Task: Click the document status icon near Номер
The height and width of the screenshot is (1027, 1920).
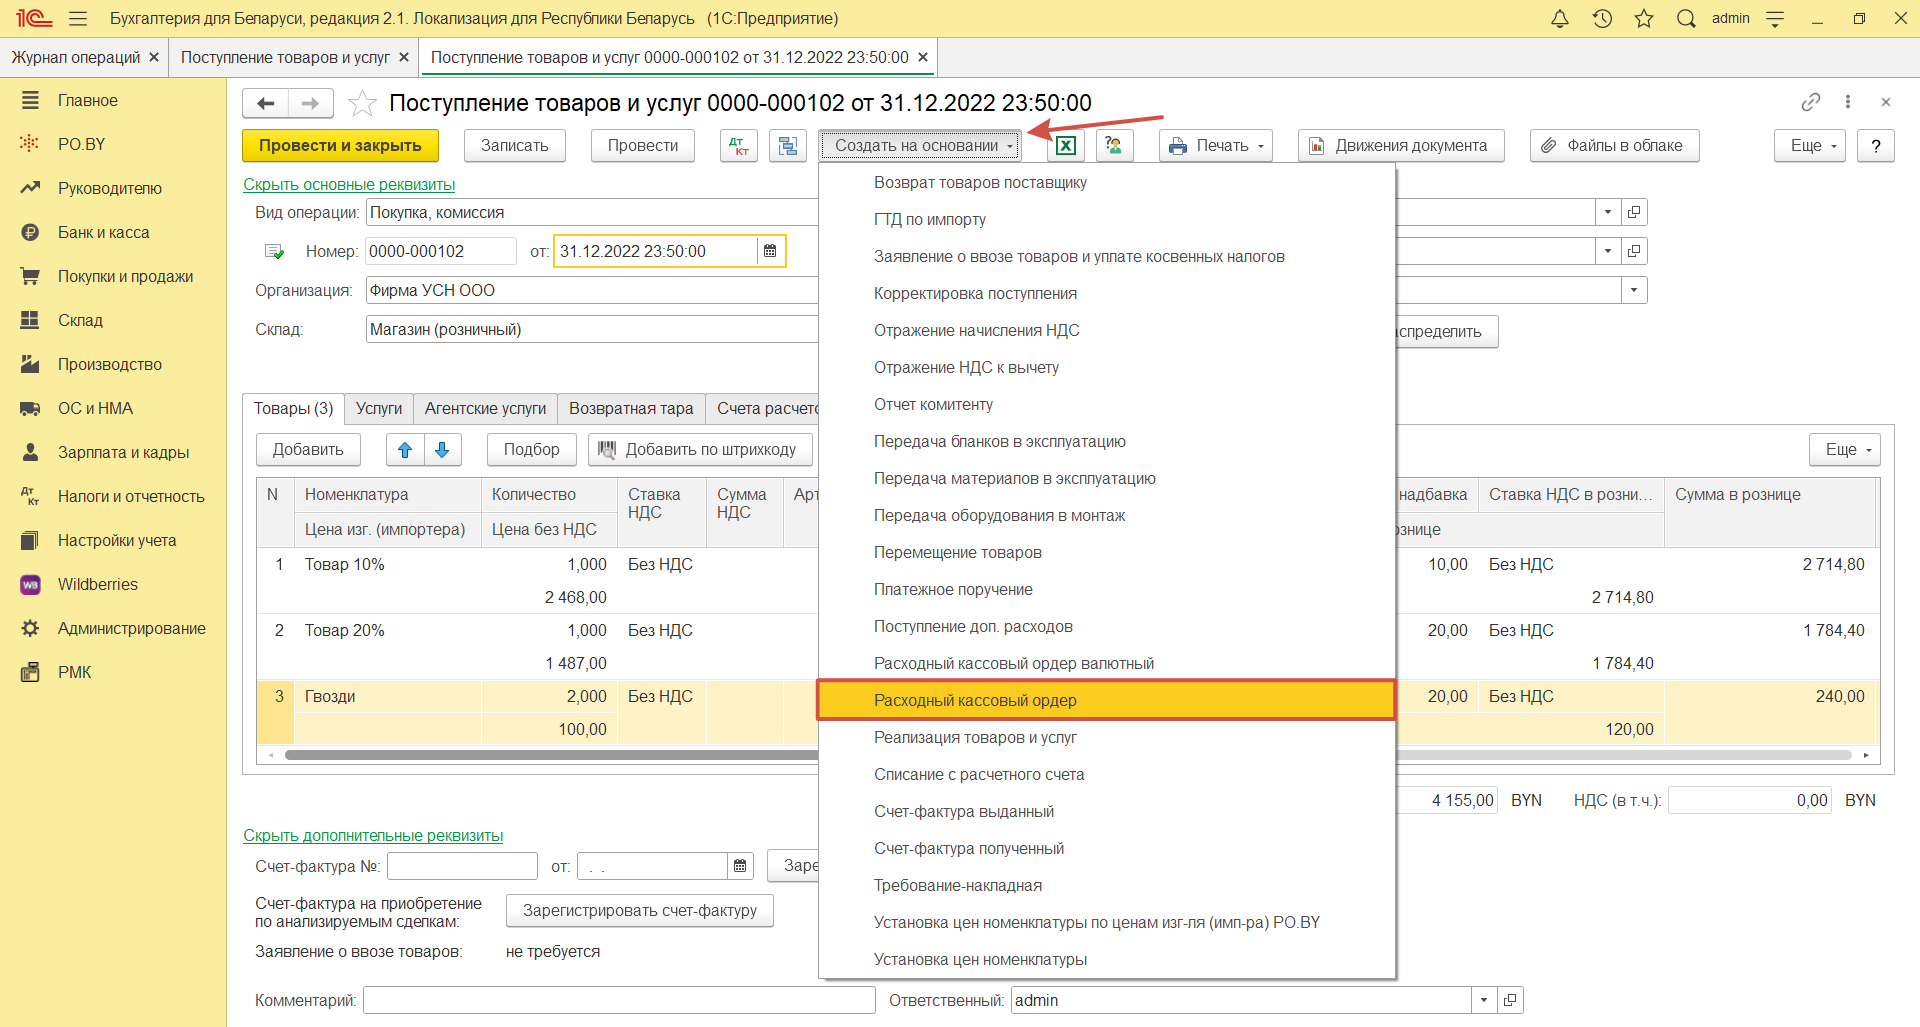Action: (274, 251)
